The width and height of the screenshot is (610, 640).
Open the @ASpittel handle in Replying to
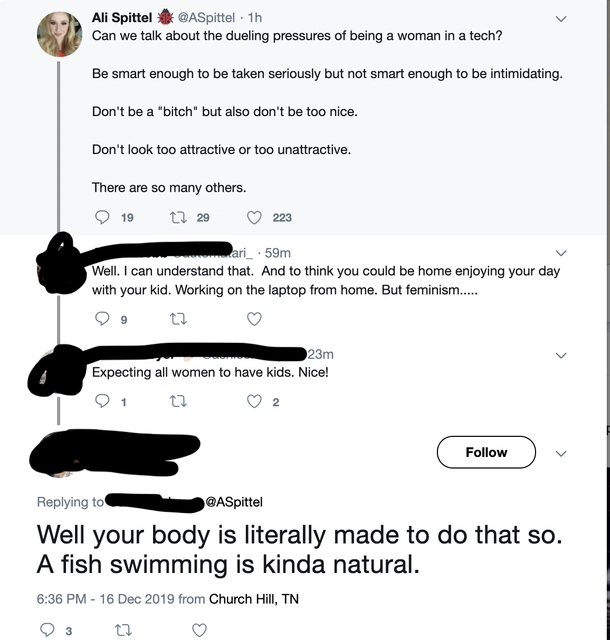(x=234, y=502)
